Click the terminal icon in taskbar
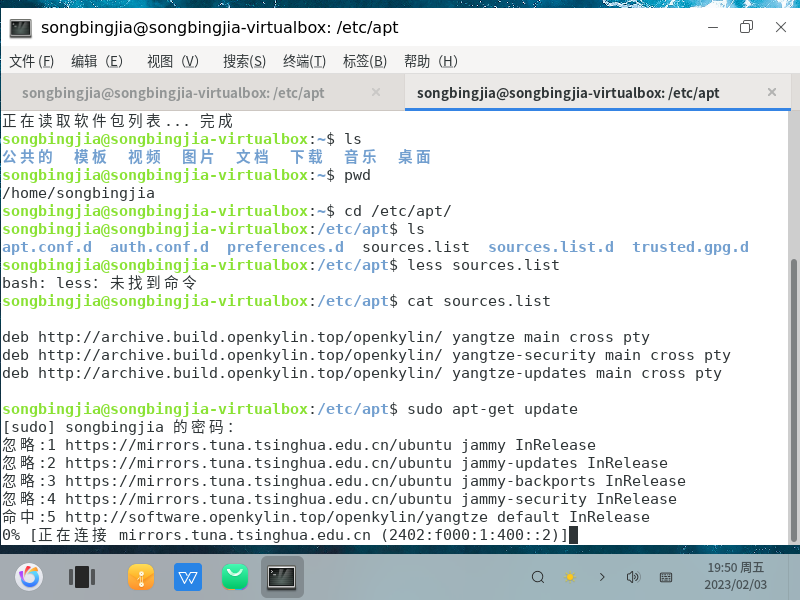The image size is (800, 600). pos(282,577)
